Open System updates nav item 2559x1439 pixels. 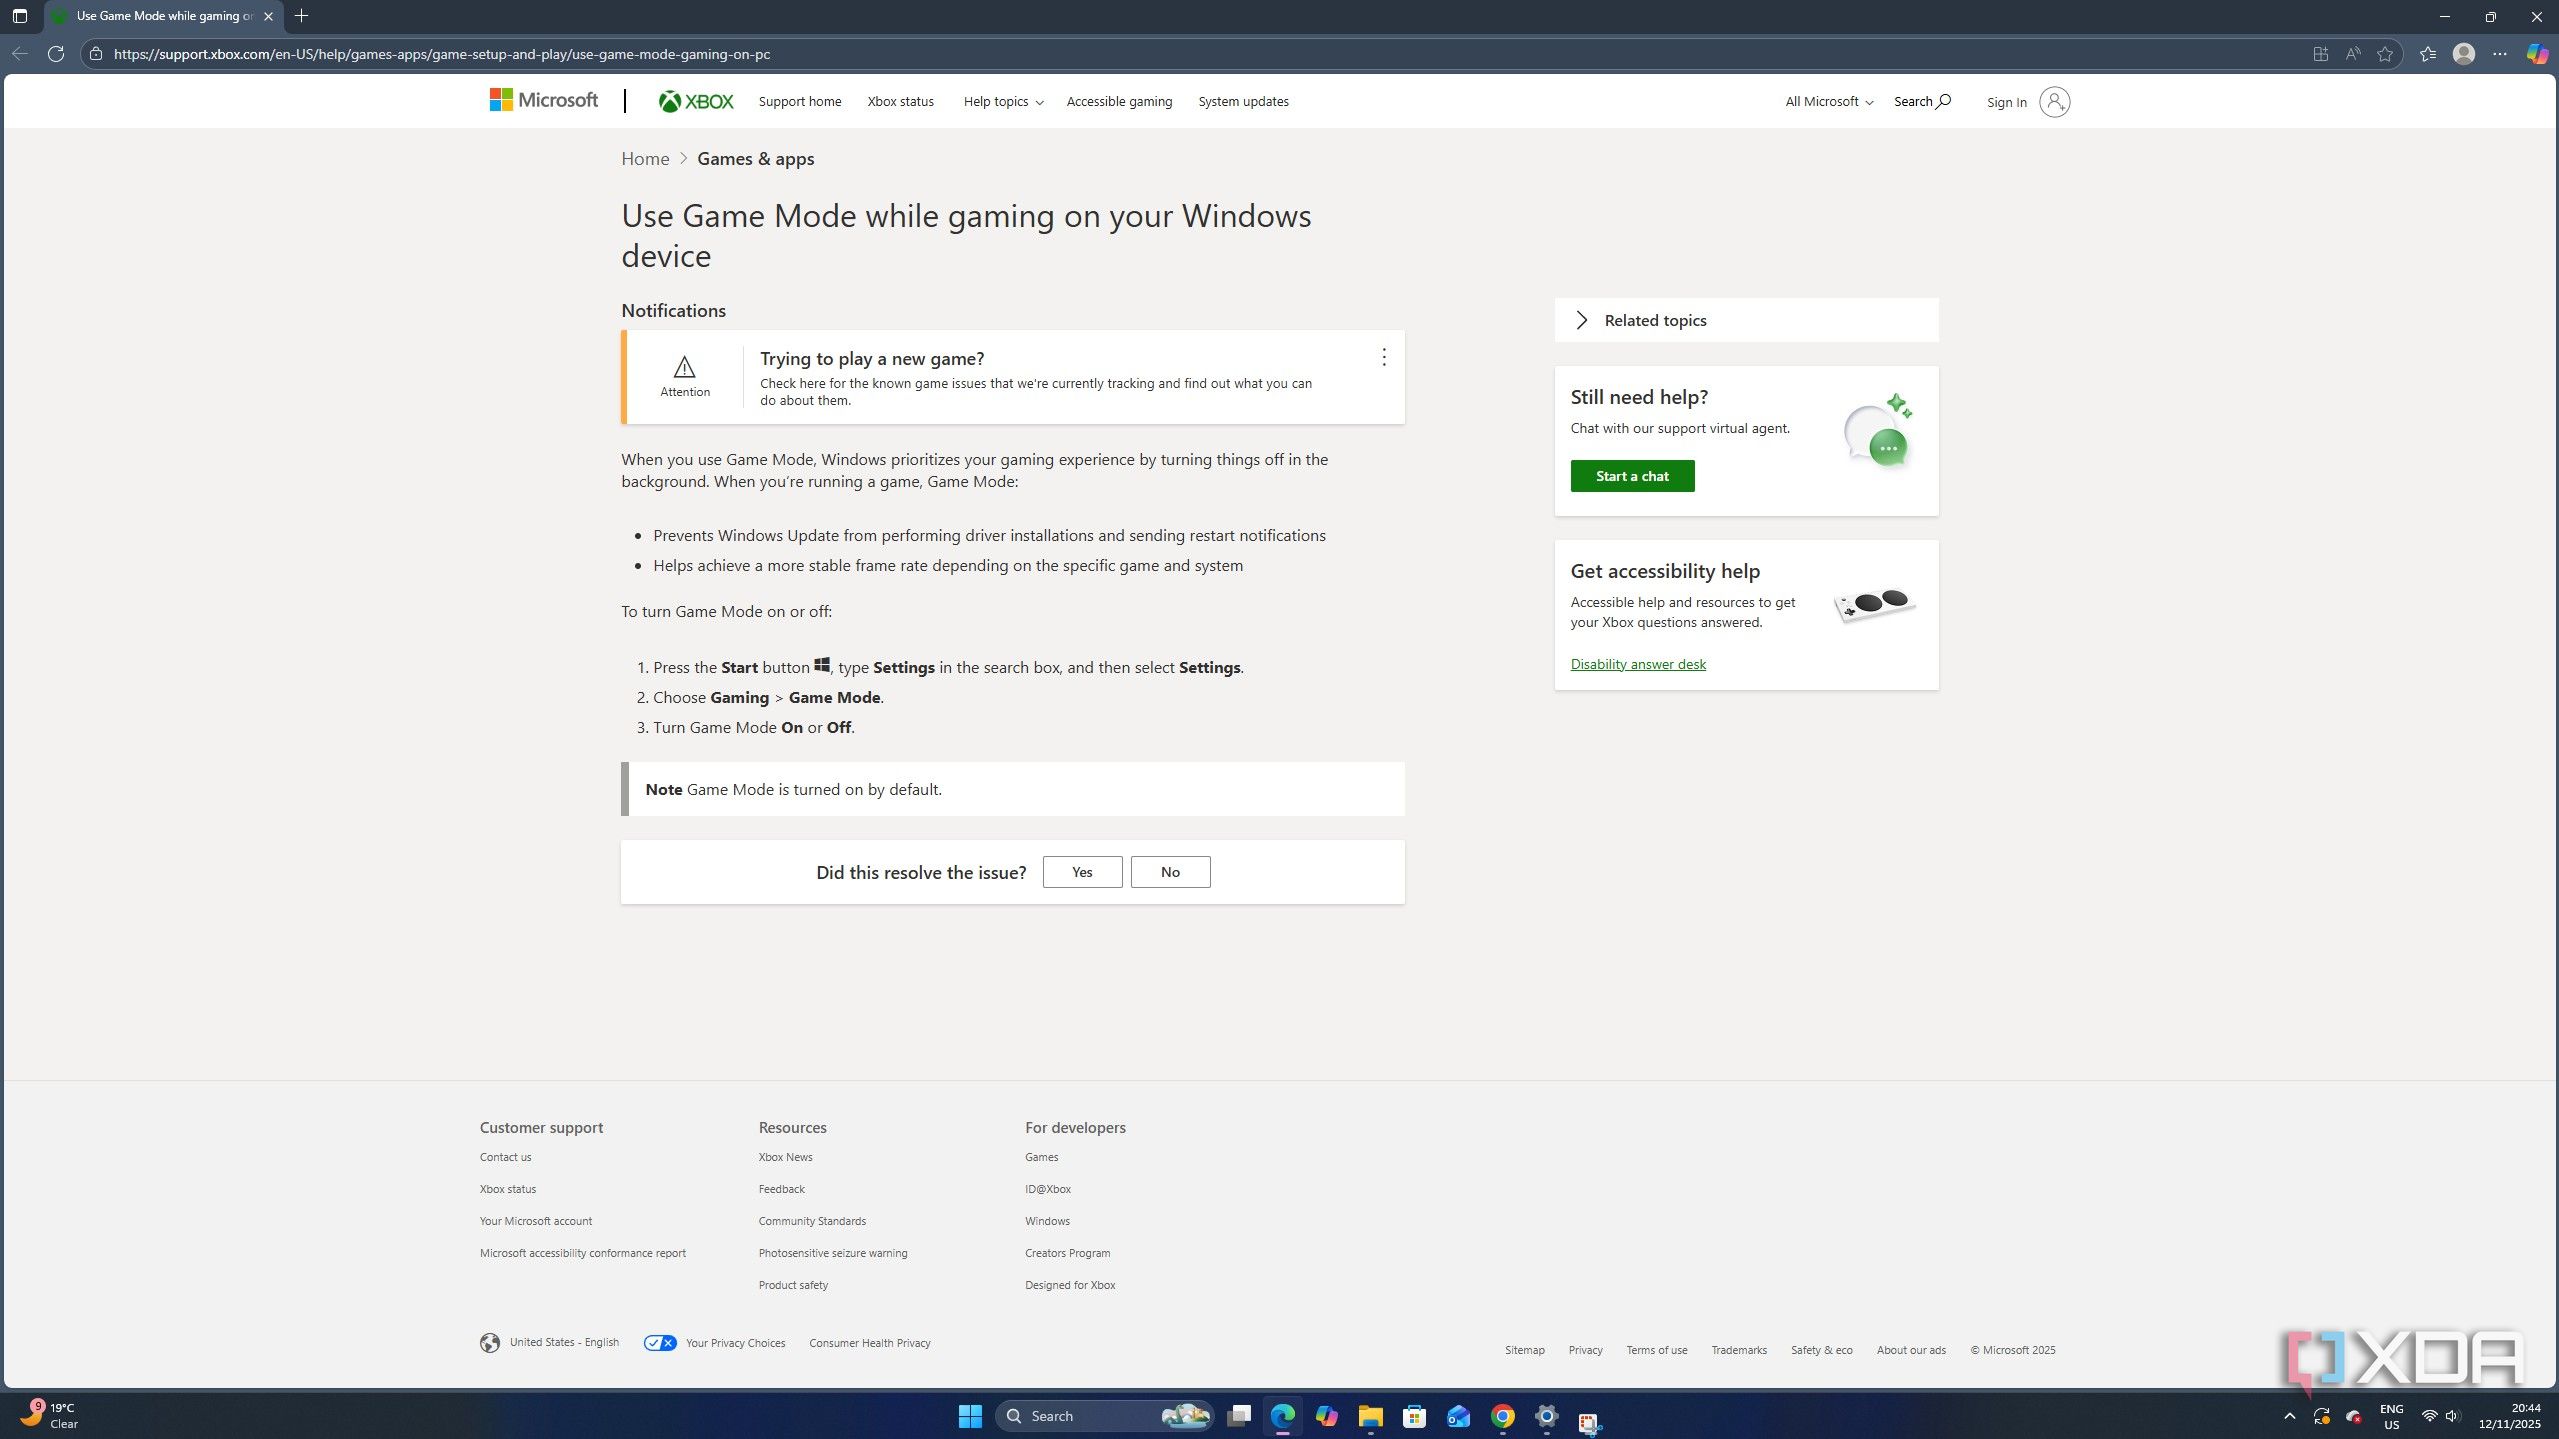[1243, 102]
